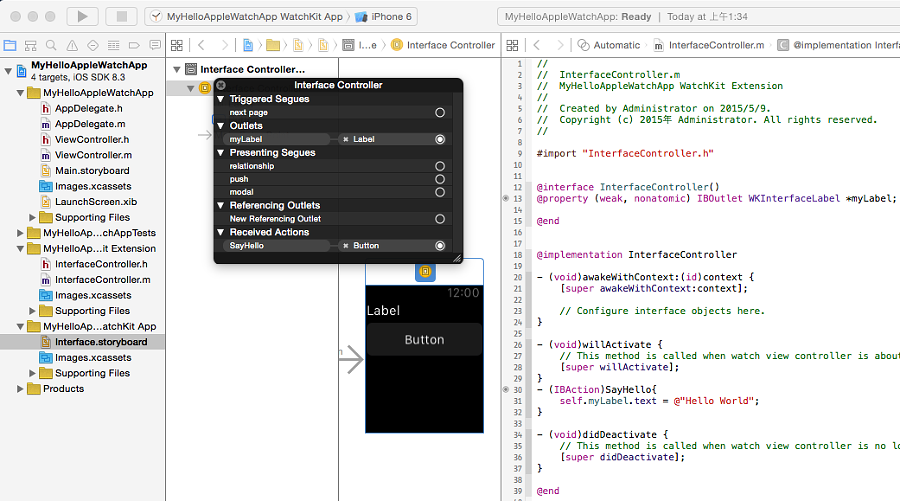
Task: Open the Project navigator folder icon
Action: point(10,45)
